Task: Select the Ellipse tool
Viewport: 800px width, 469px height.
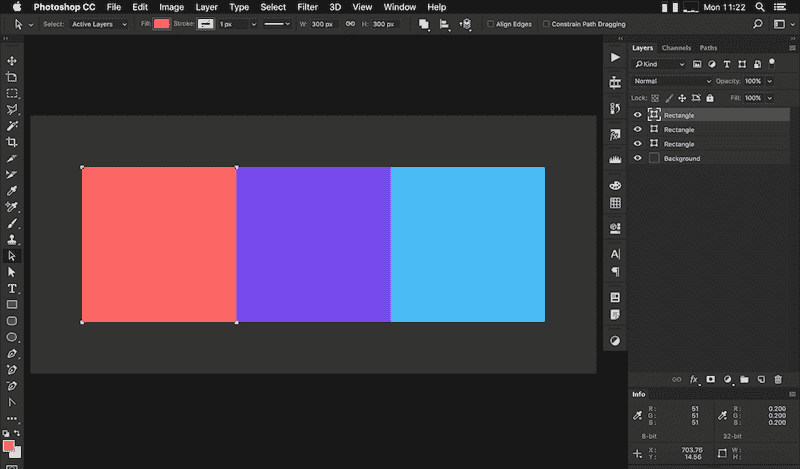Action: [12, 337]
